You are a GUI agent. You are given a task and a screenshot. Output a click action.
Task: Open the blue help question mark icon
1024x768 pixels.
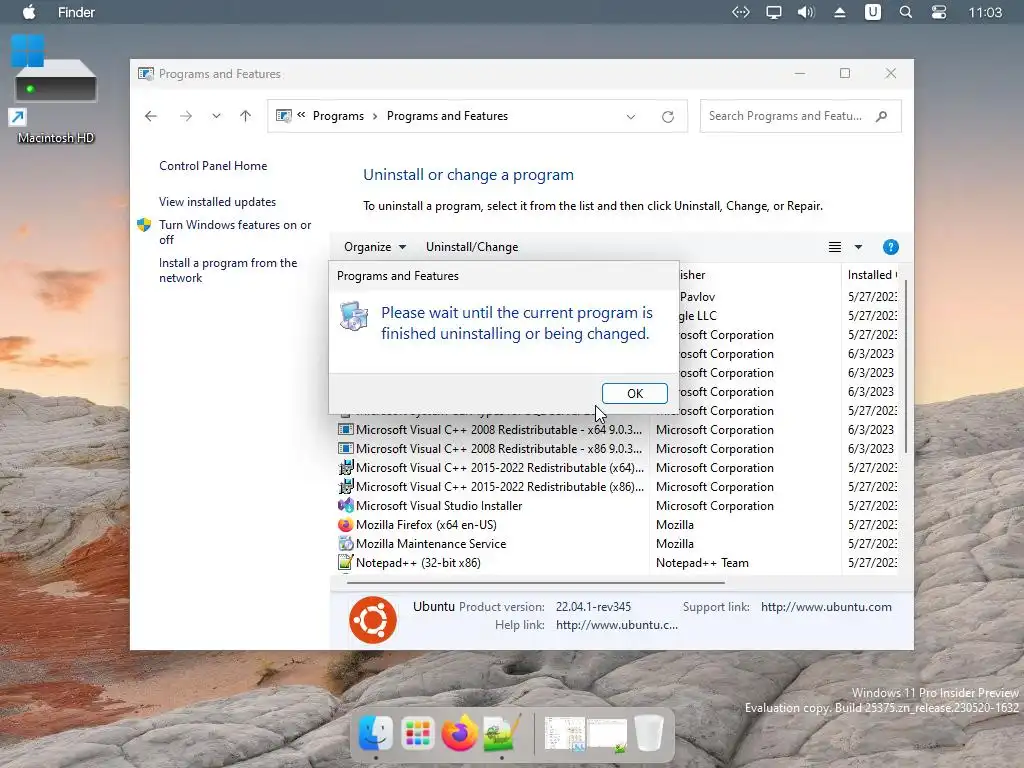(890, 247)
